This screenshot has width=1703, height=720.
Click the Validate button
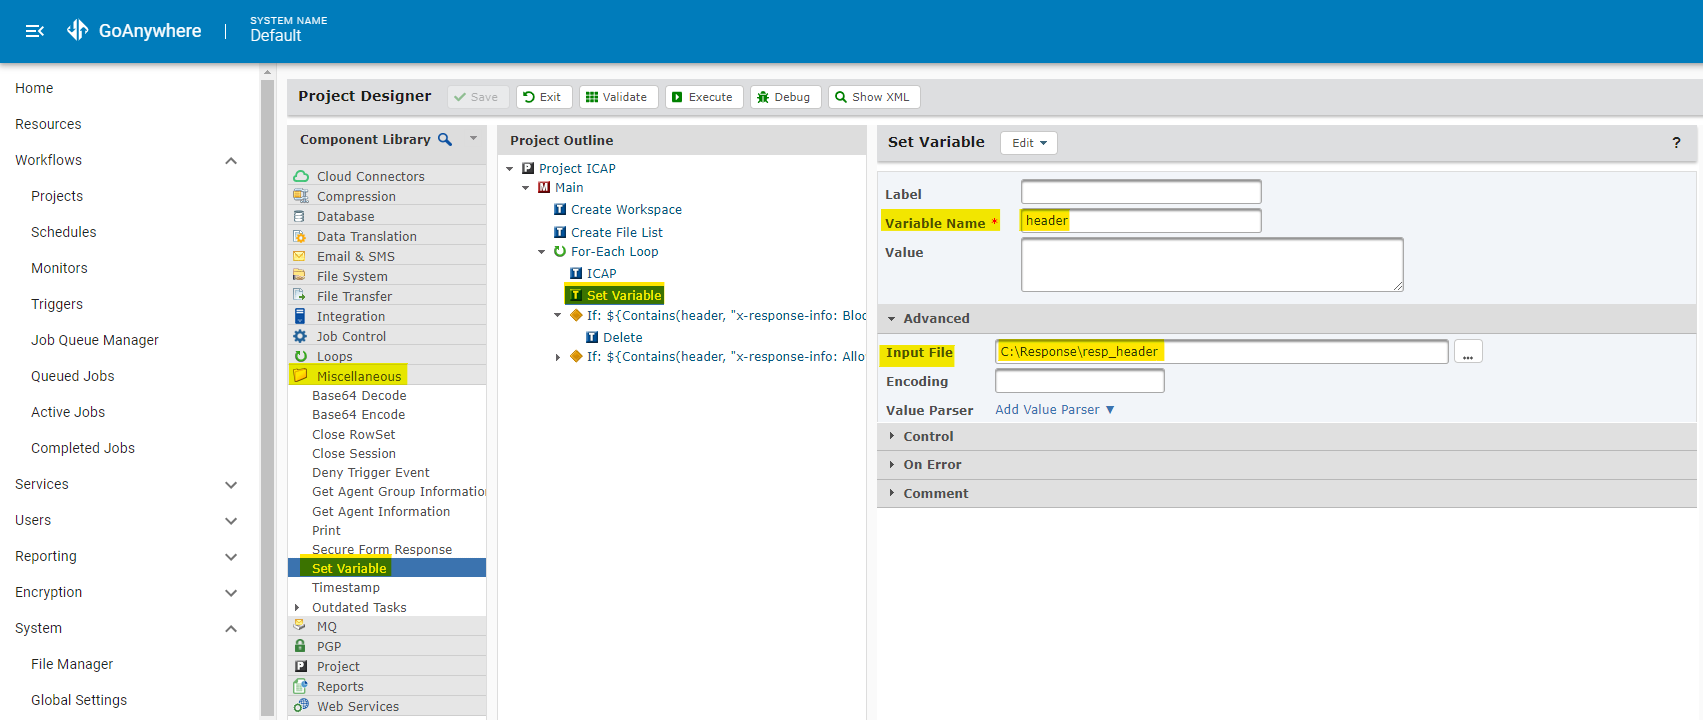[617, 97]
